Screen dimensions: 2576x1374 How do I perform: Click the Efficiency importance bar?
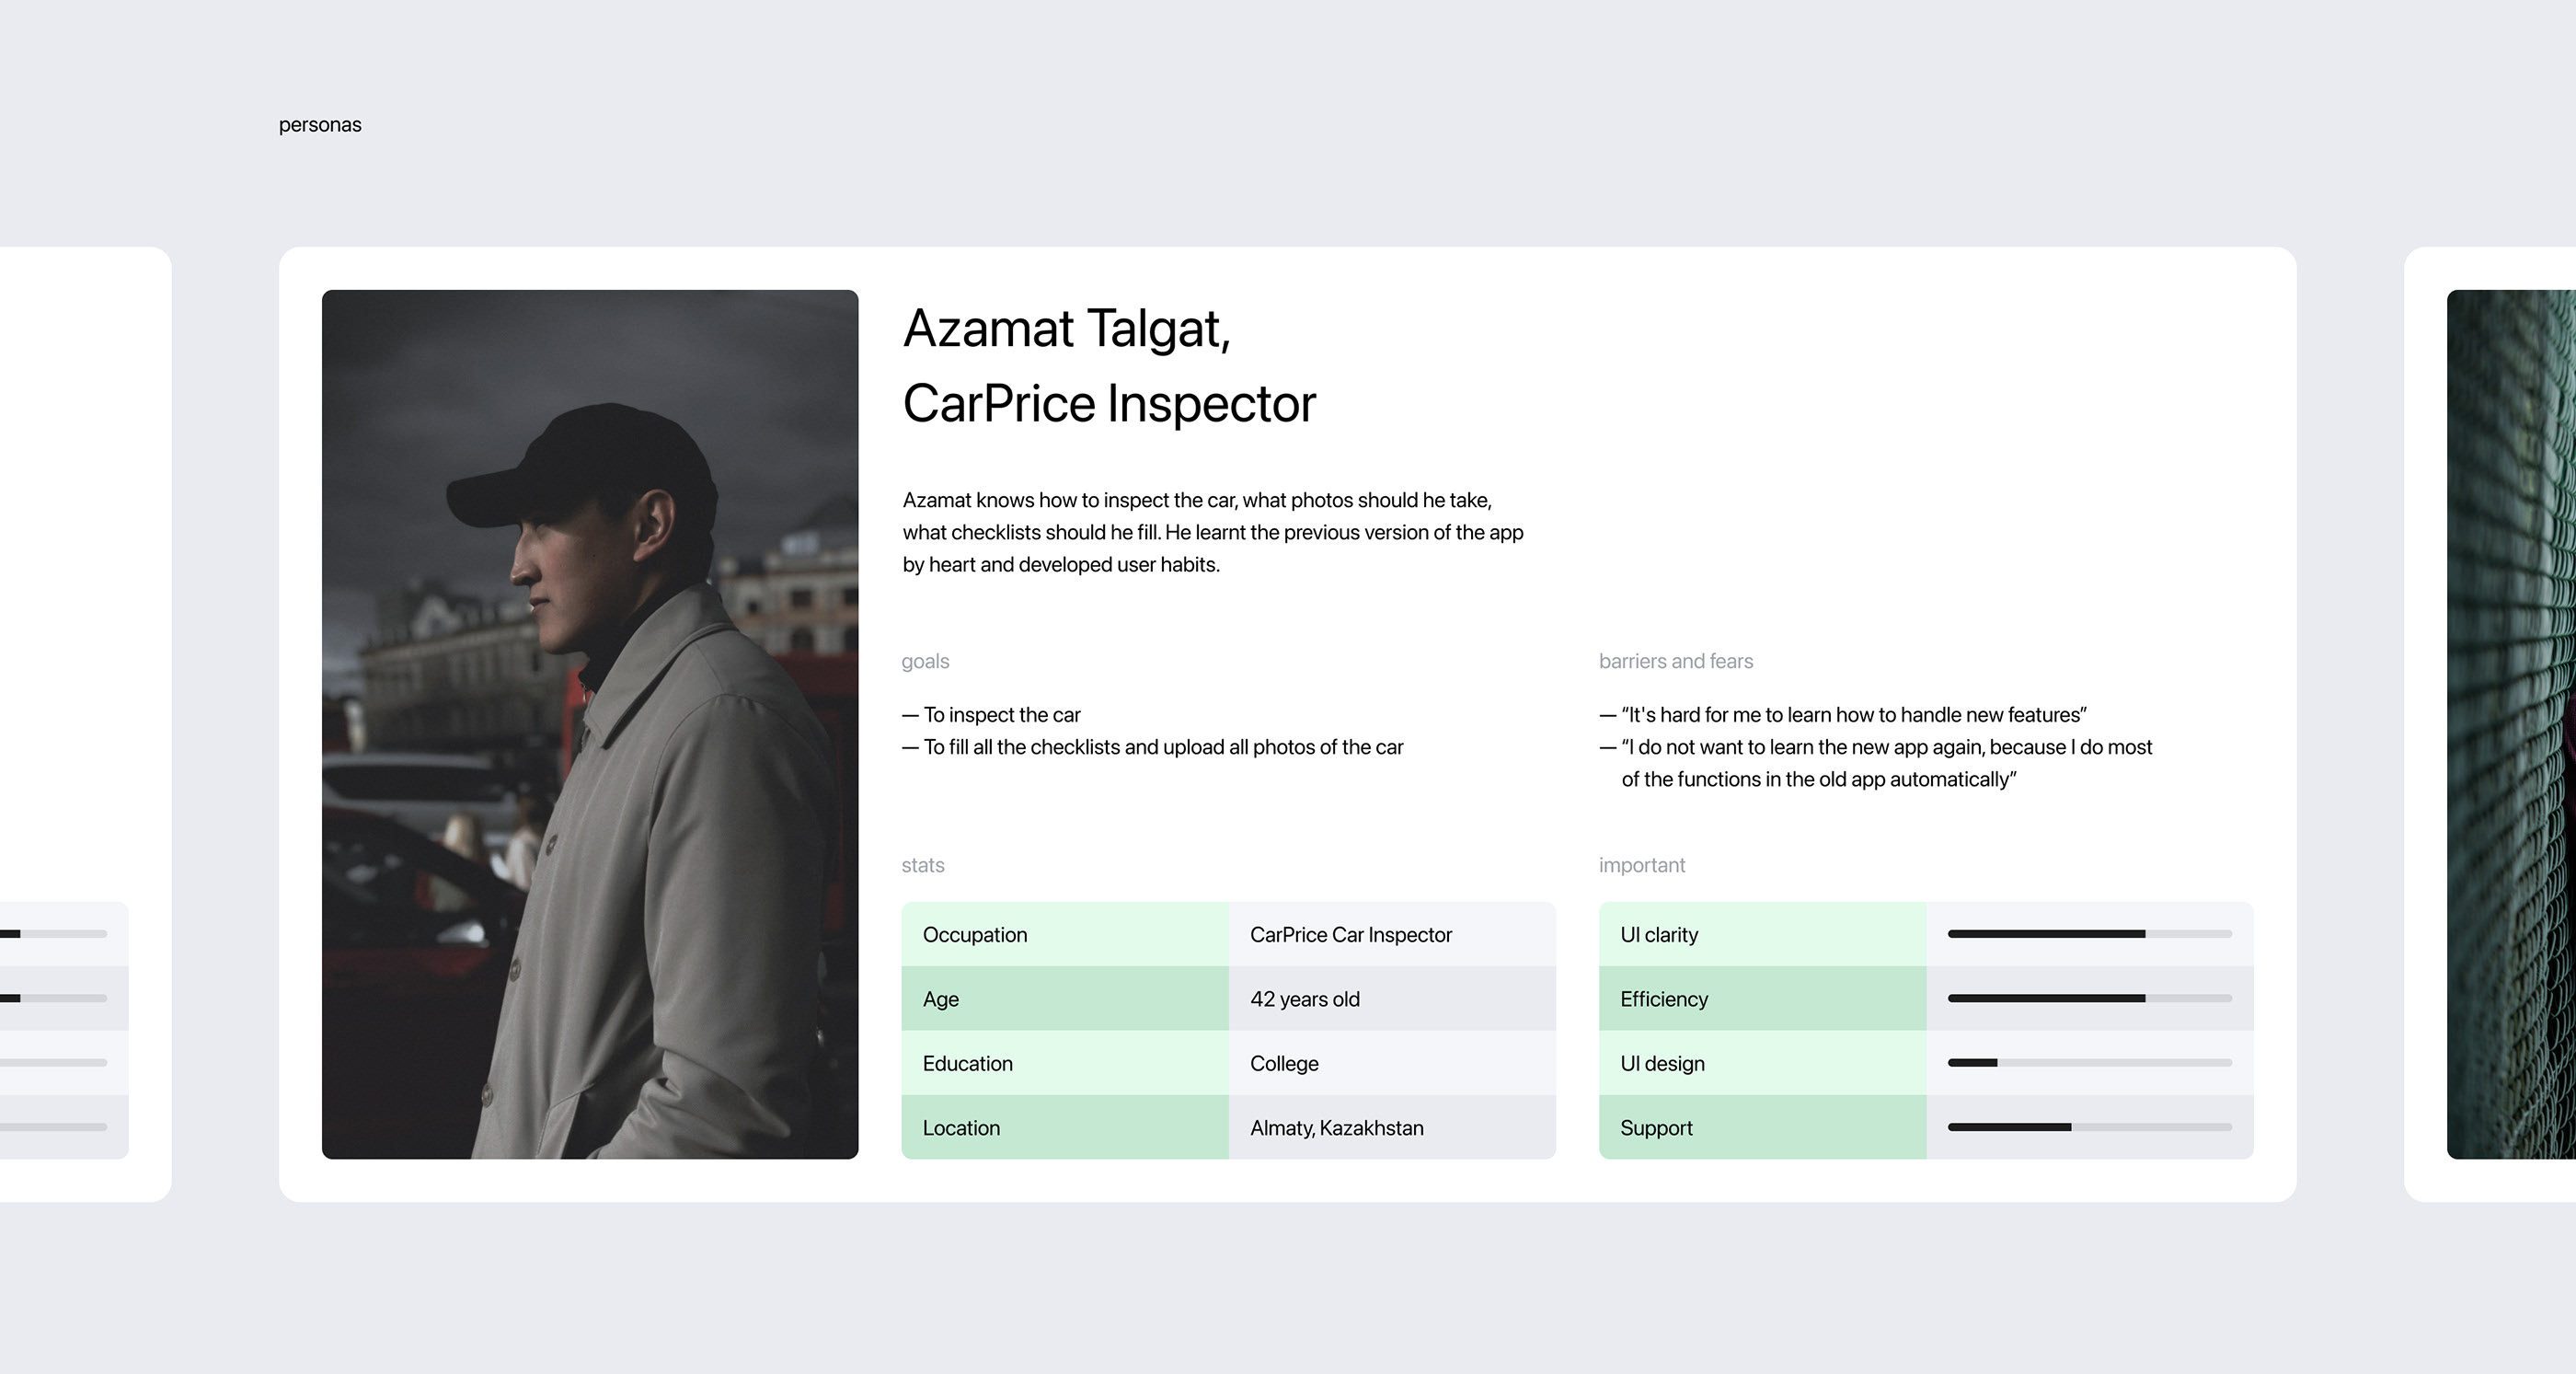pos(2089,998)
